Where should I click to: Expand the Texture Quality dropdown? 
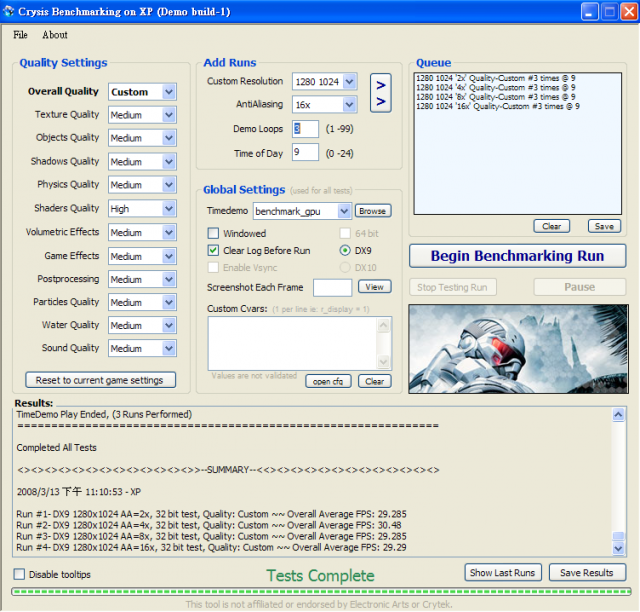169,115
